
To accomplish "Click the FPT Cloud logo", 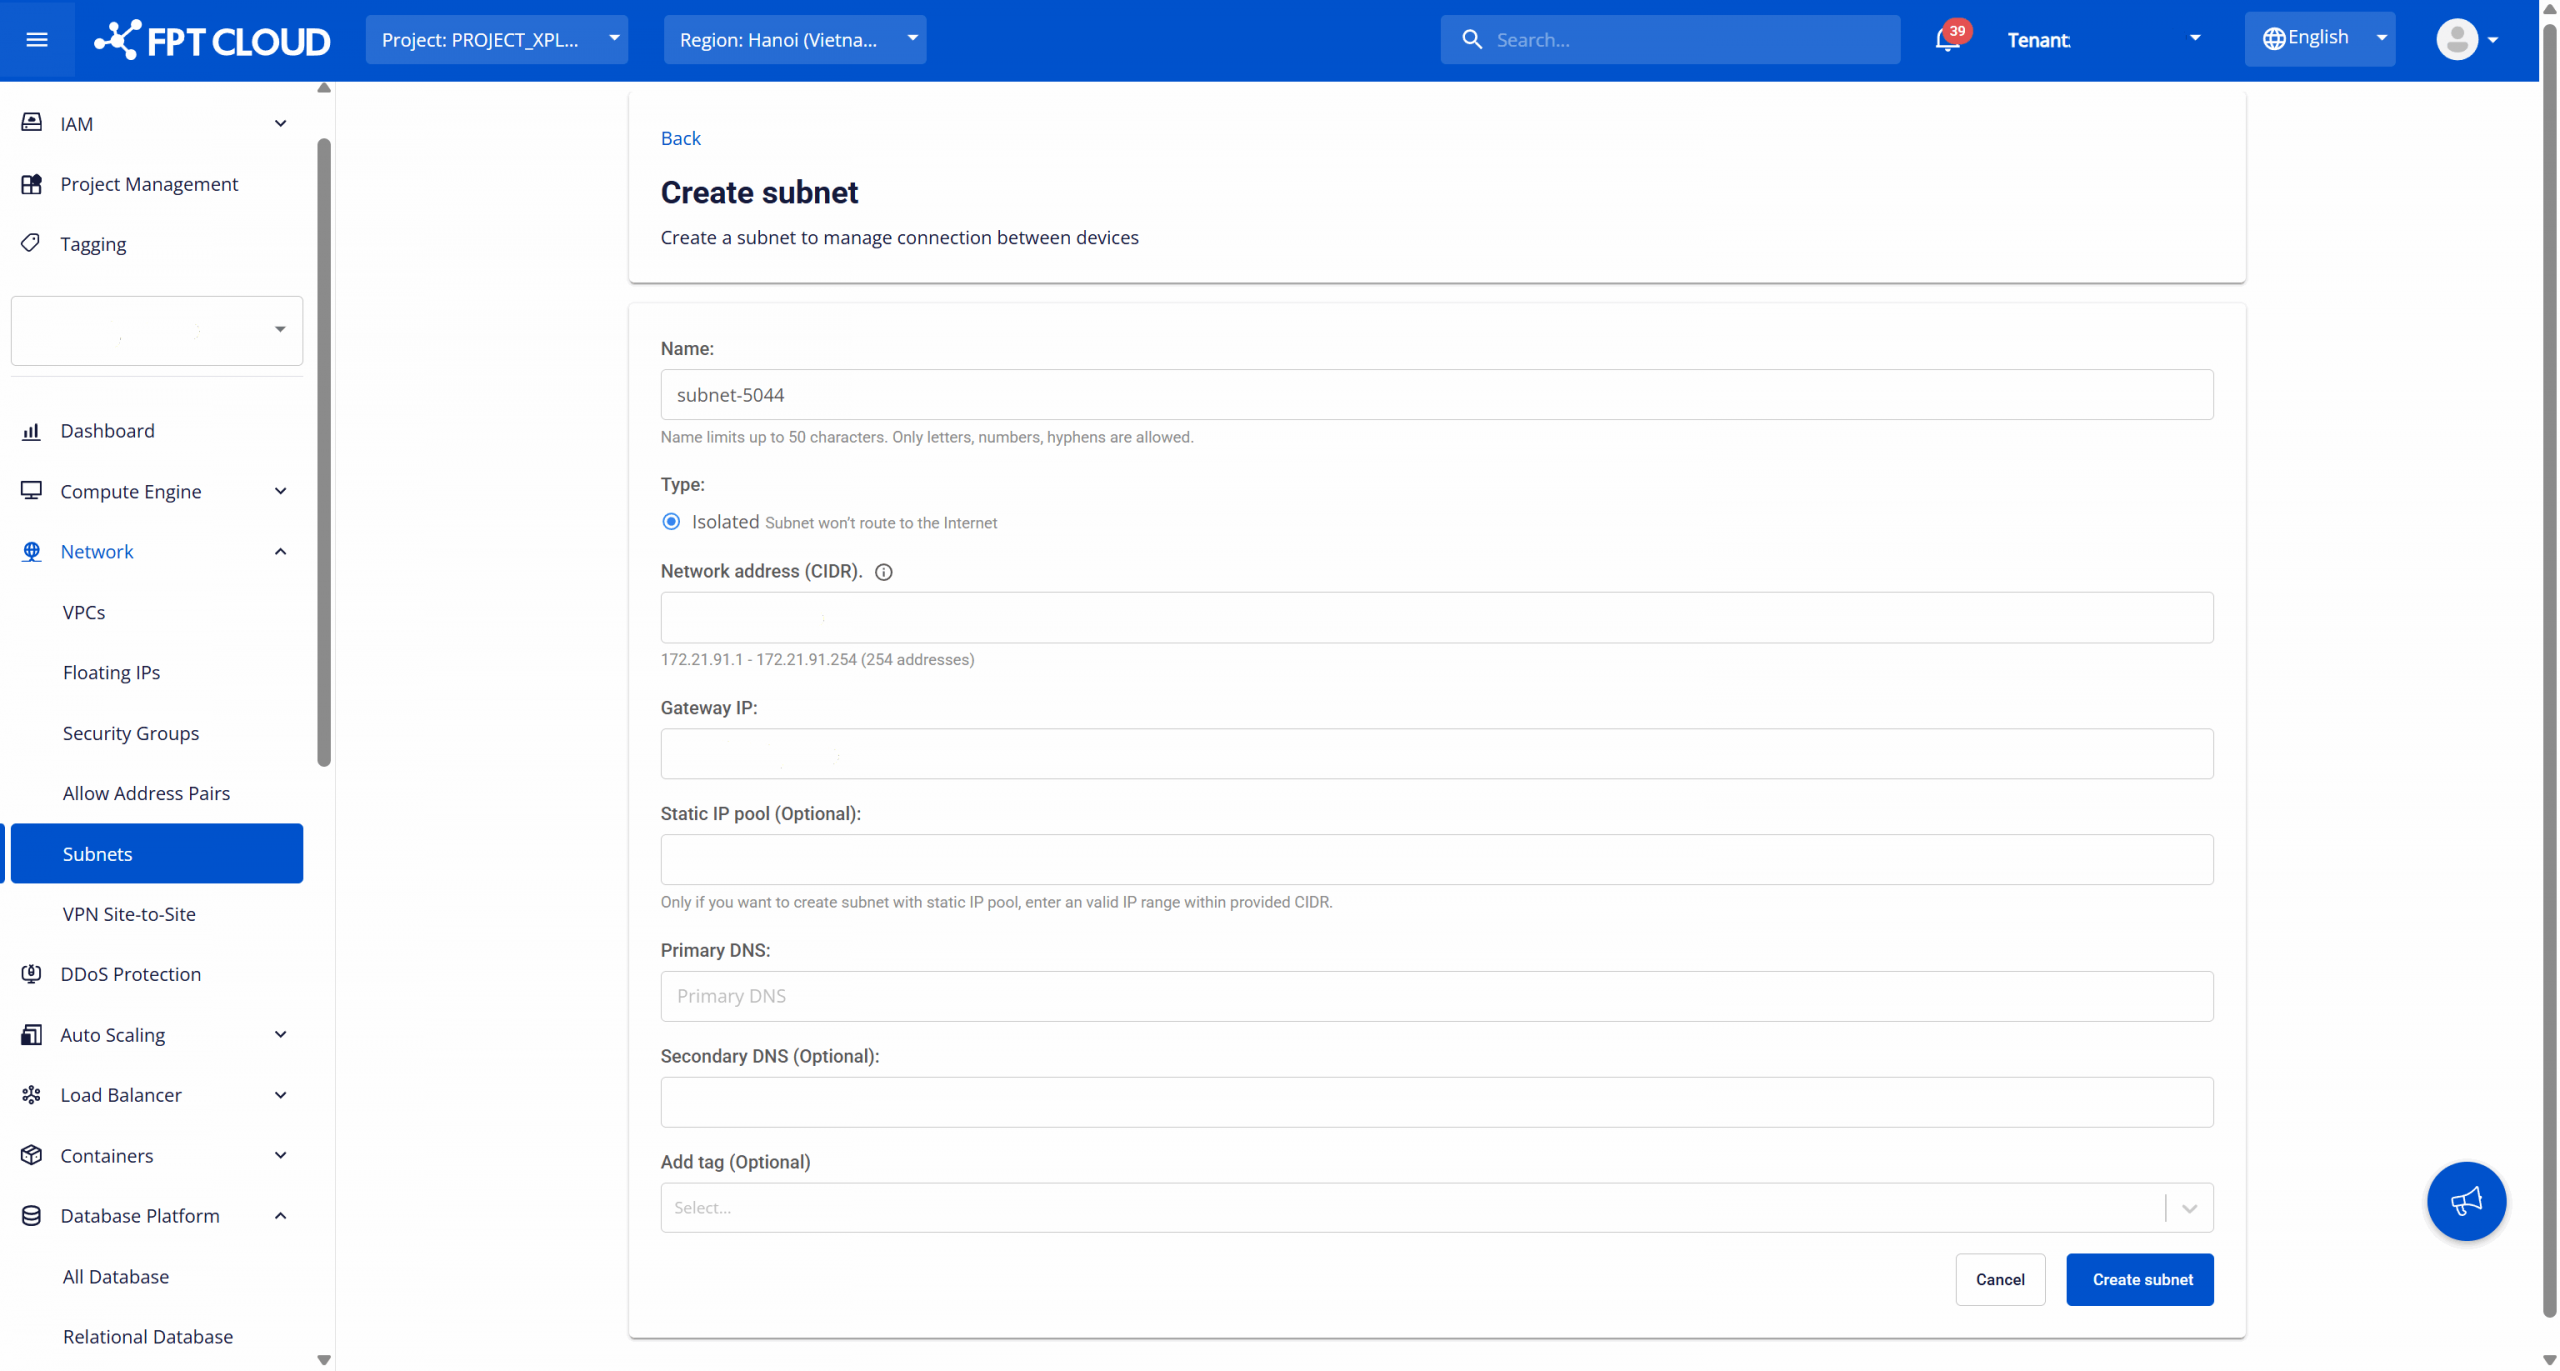I will pyautogui.click(x=213, y=40).
